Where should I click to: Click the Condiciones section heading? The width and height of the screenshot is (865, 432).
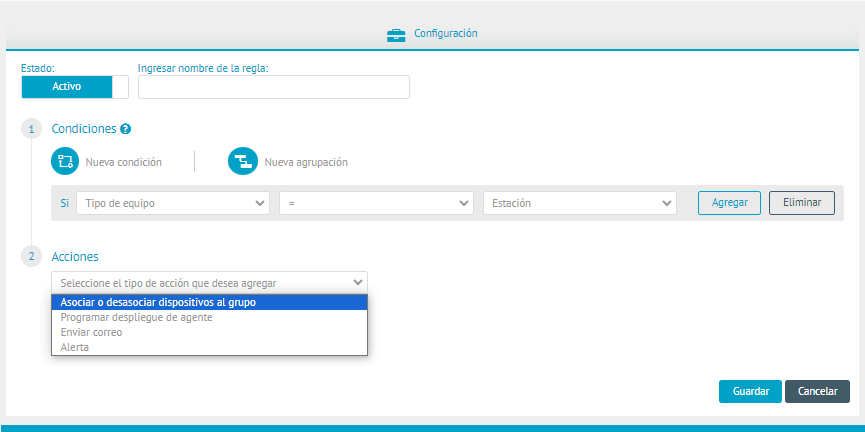click(84, 129)
